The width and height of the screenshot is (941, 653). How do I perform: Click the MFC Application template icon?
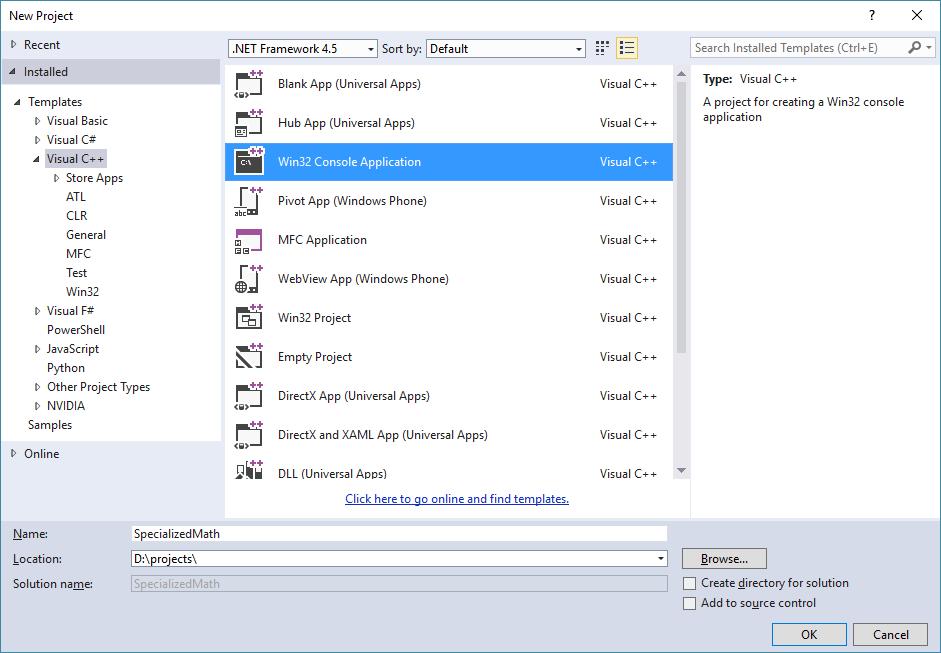click(x=248, y=240)
